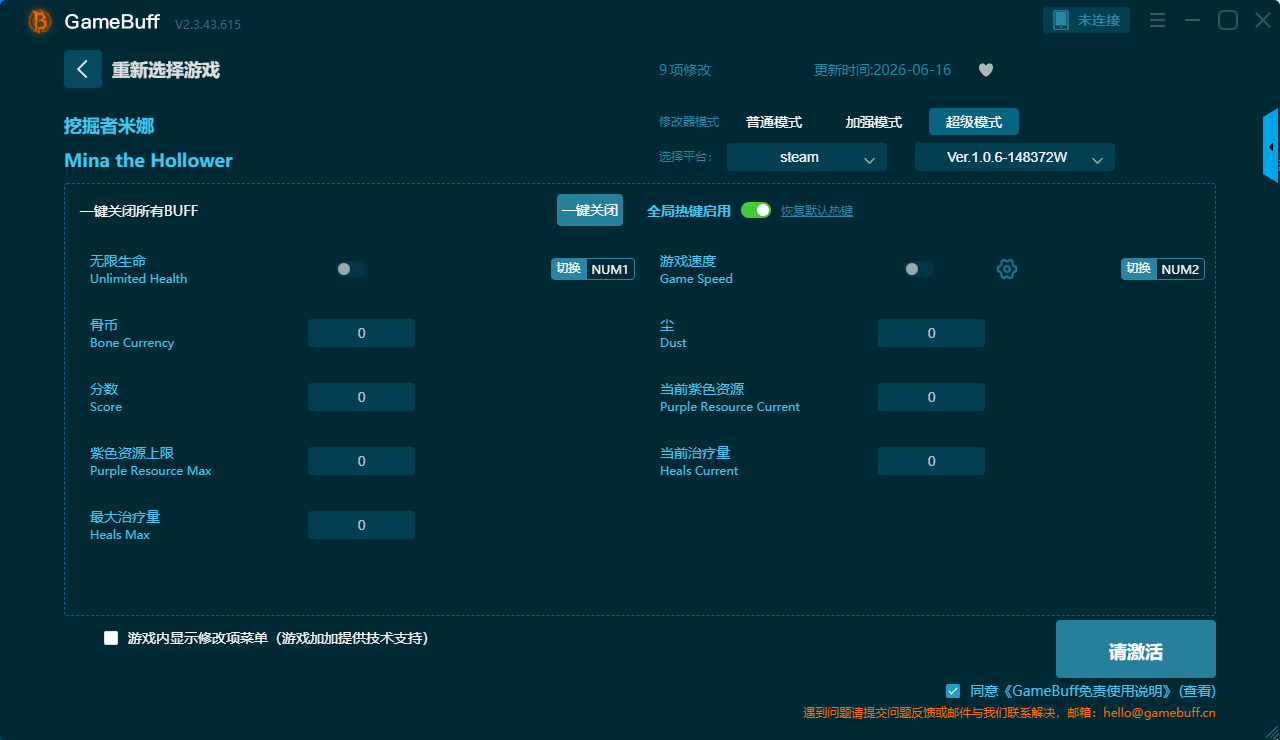This screenshot has height=740, width=1280.
Task: Click the heart favorite icon
Action: [x=986, y=70]
